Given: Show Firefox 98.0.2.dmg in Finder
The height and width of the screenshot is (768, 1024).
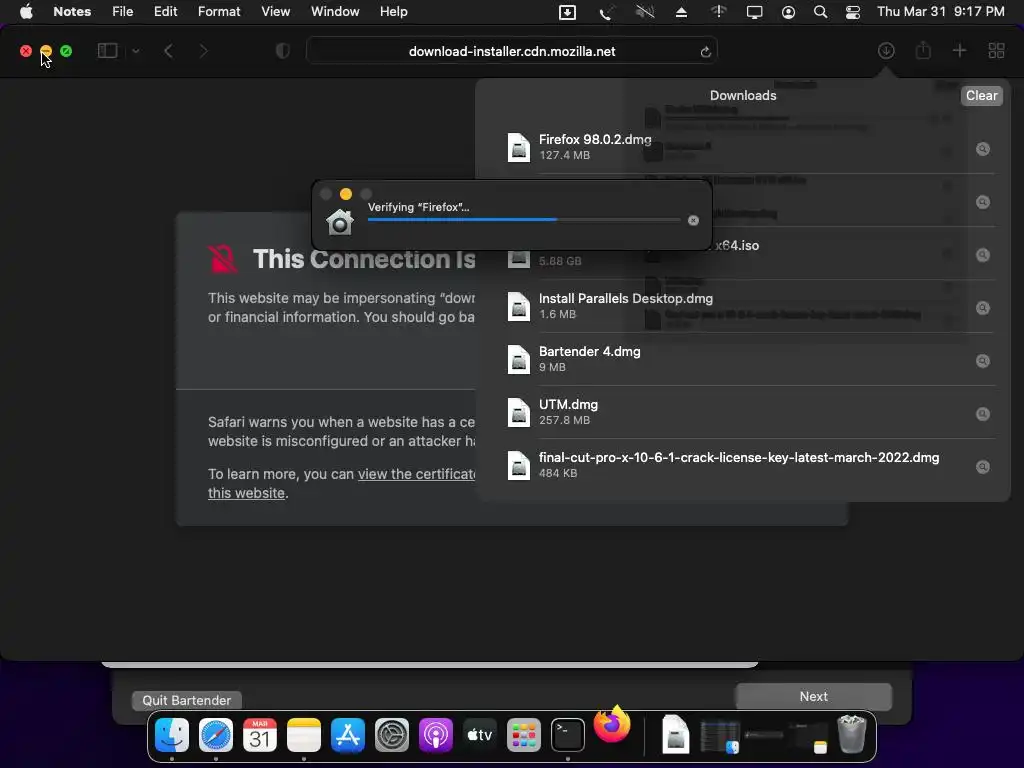Looking at the screenshot, I should pyautogui.click(x=983, y=149).
